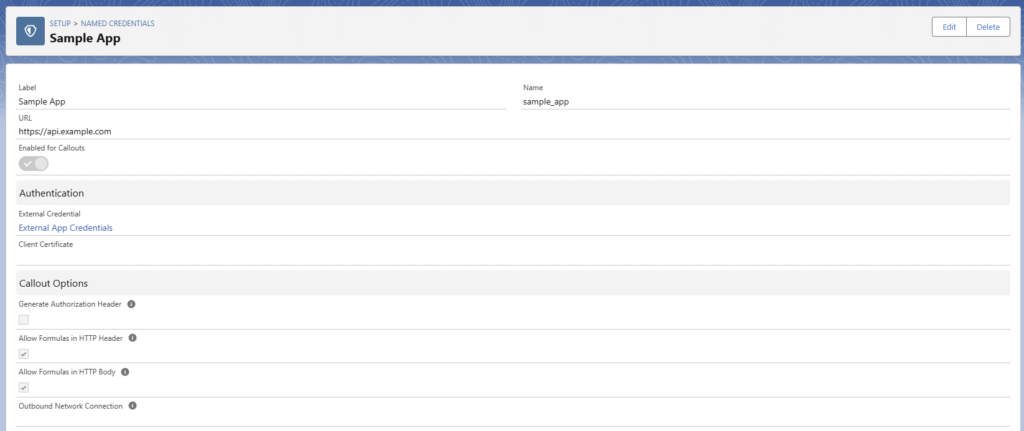Uncheck the Allow Formulas in HTTP Header checkbox
Viewport: 1024px width, 431px height.
tap(24, 354)
